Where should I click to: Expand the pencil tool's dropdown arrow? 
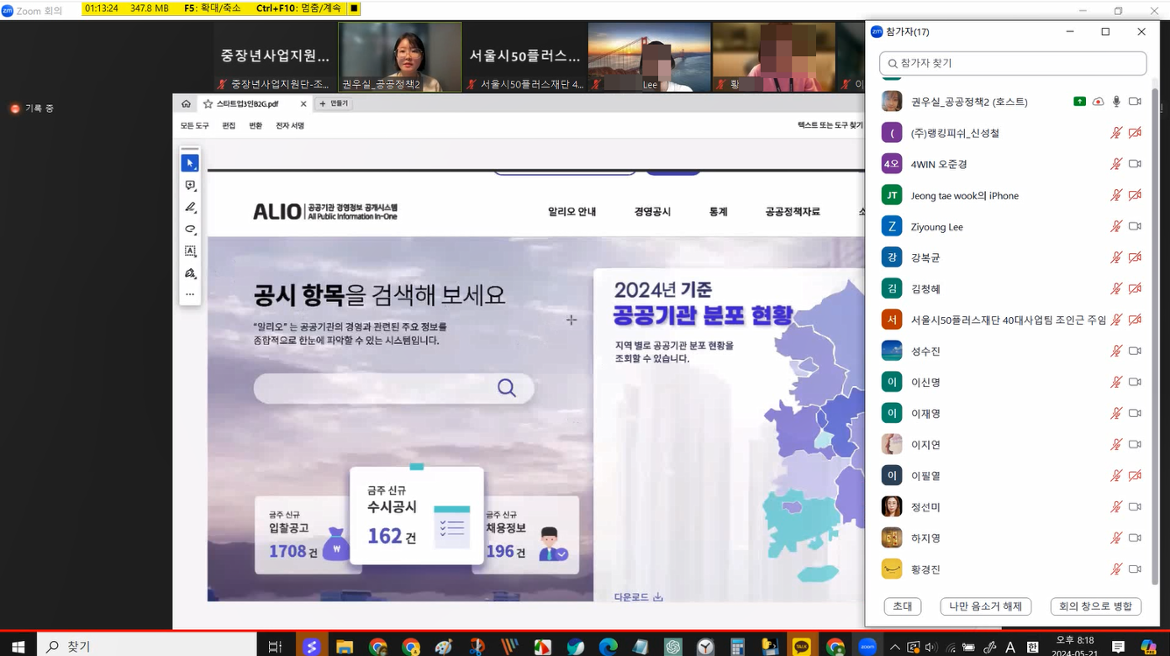point(197,214)
